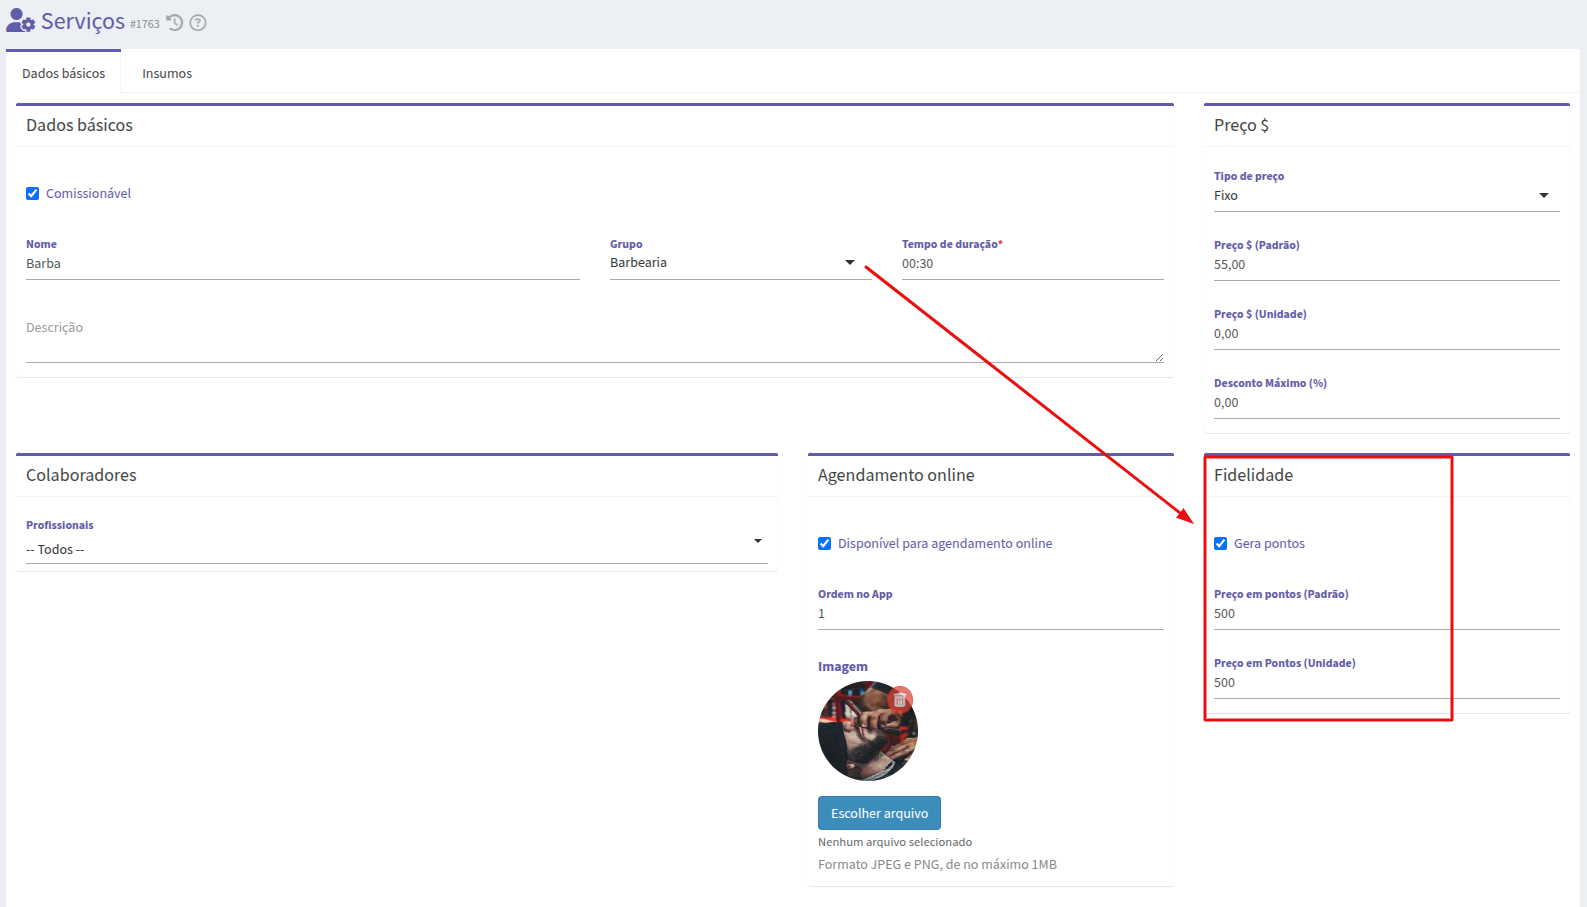Viewport: 1587px width, 907px height.
Task: Toggle the Gera pontos checkbox
Action: tap(1220, 544)
